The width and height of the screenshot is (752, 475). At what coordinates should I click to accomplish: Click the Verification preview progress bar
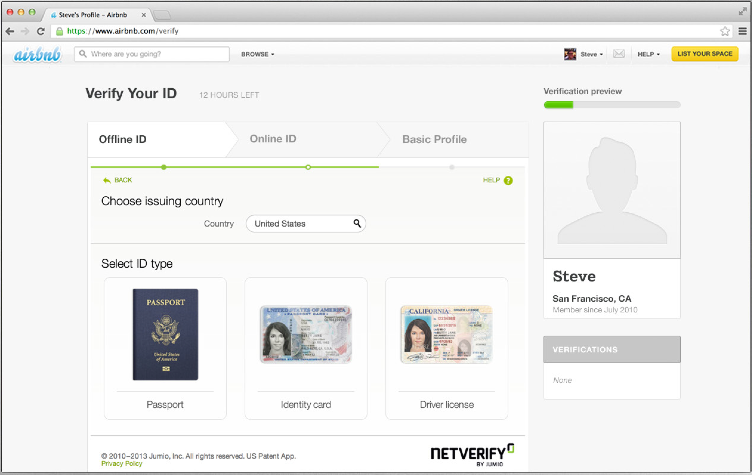(x=612, y=105)
